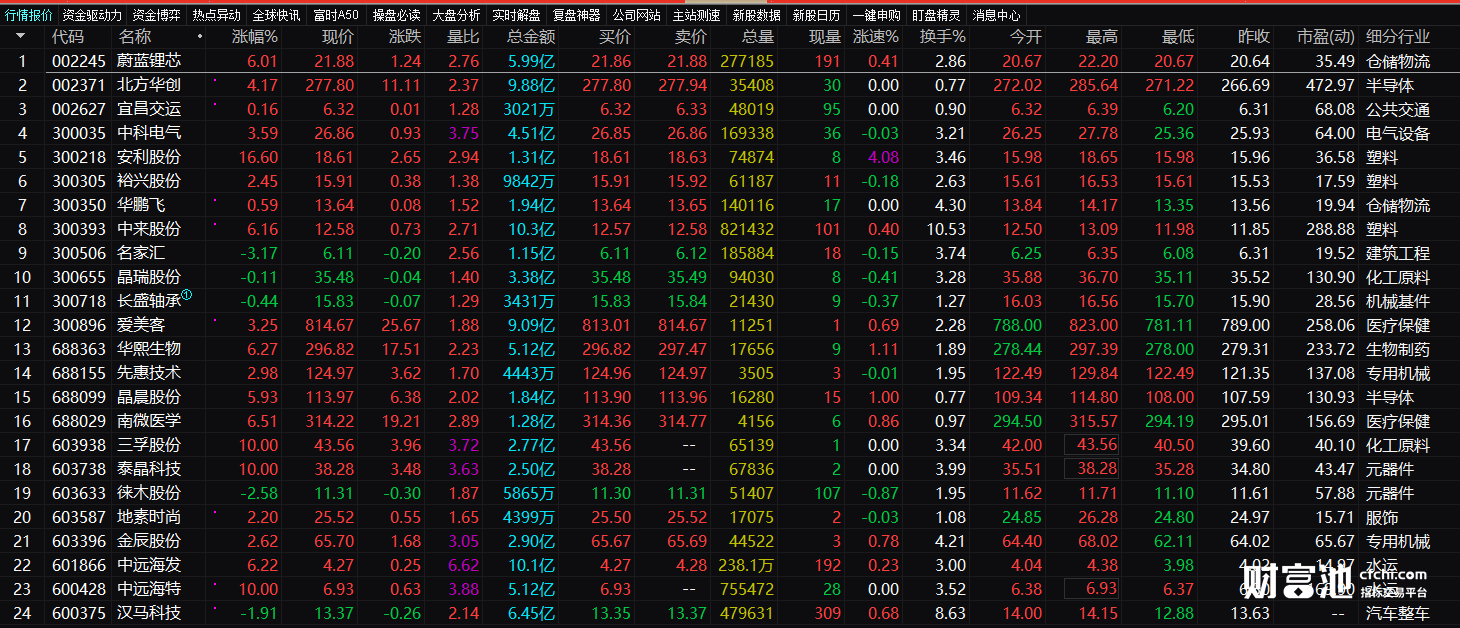The height and width of the screenshot is (628, 1460).
Task: Click the 卖价 column header
Action: point(691,37)
